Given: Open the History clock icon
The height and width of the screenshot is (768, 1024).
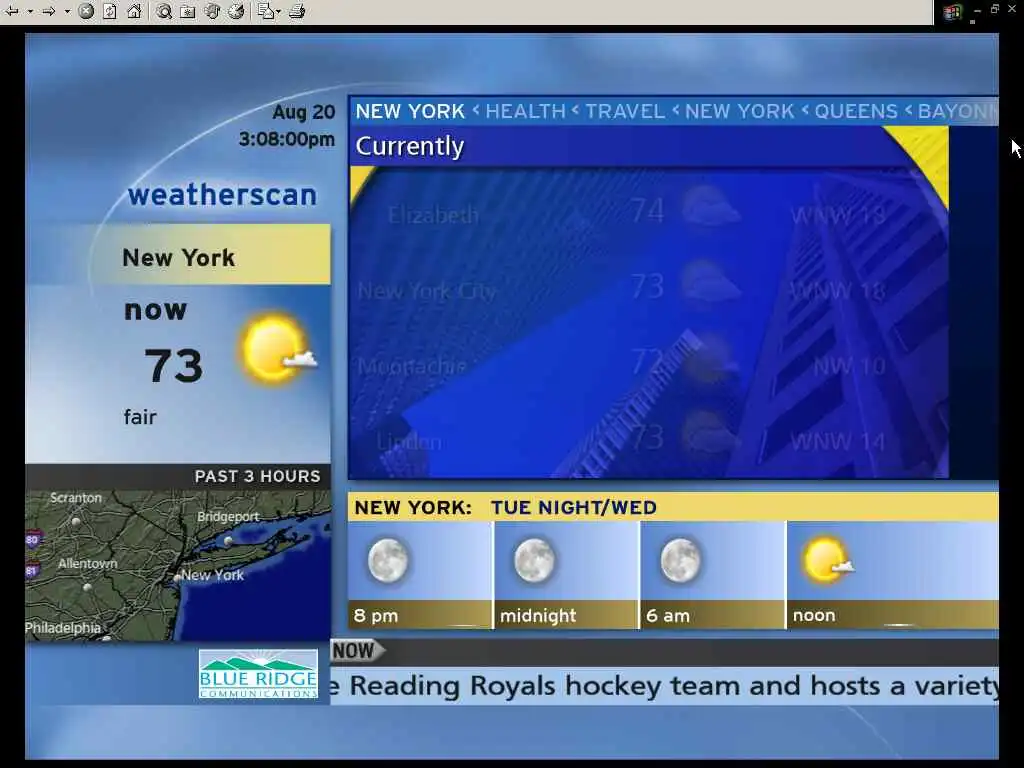Looking at the screenshot, I should [x=236, y=11].
